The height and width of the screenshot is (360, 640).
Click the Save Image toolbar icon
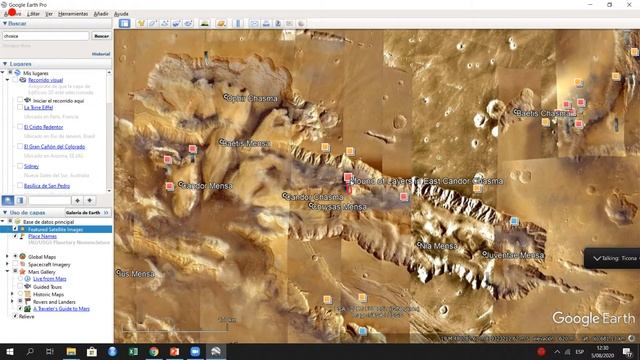278,23
